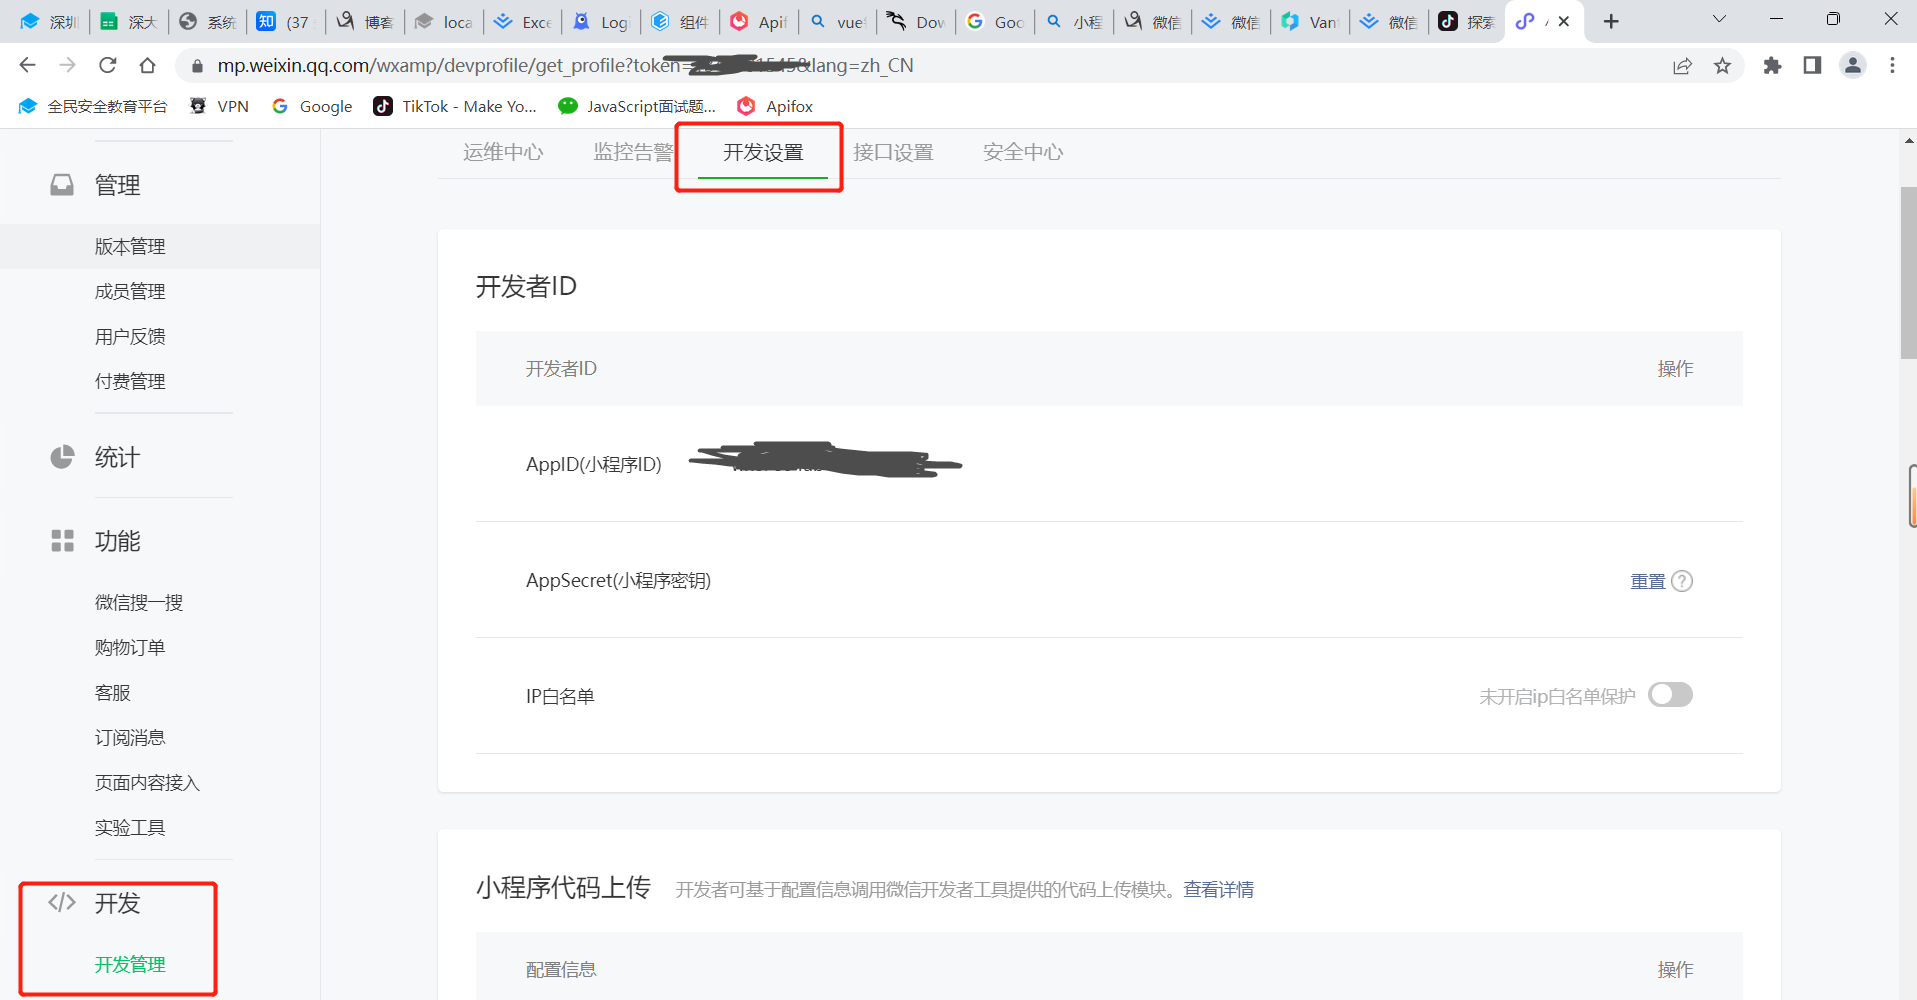This screenshot has height=1000, width=1917.
Task: Switch to the 安全中心 tab
Action: point(1023,152)
